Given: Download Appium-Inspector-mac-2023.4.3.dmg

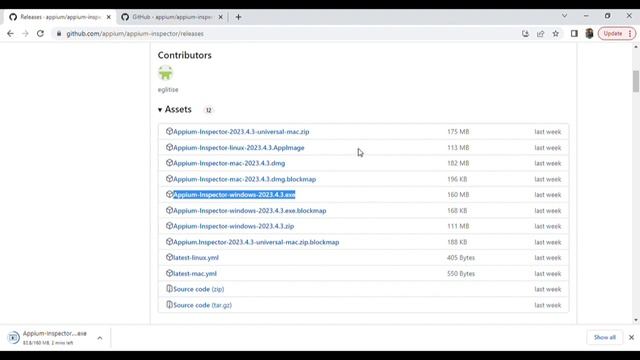Looking at the screenshot, I should 229,163.
